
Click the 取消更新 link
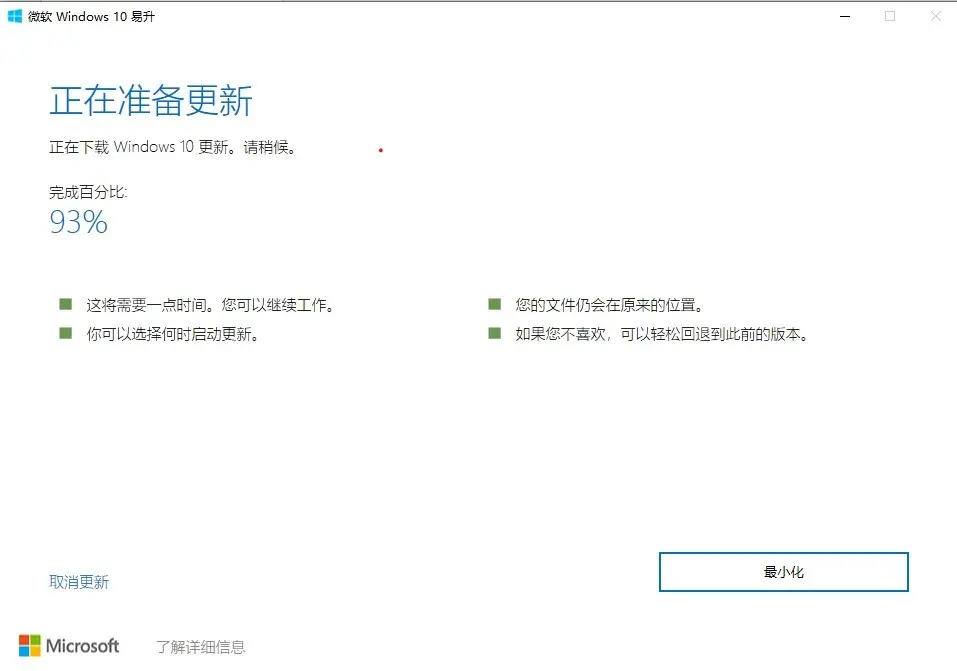pyautogui.click(x=79, y=582)
